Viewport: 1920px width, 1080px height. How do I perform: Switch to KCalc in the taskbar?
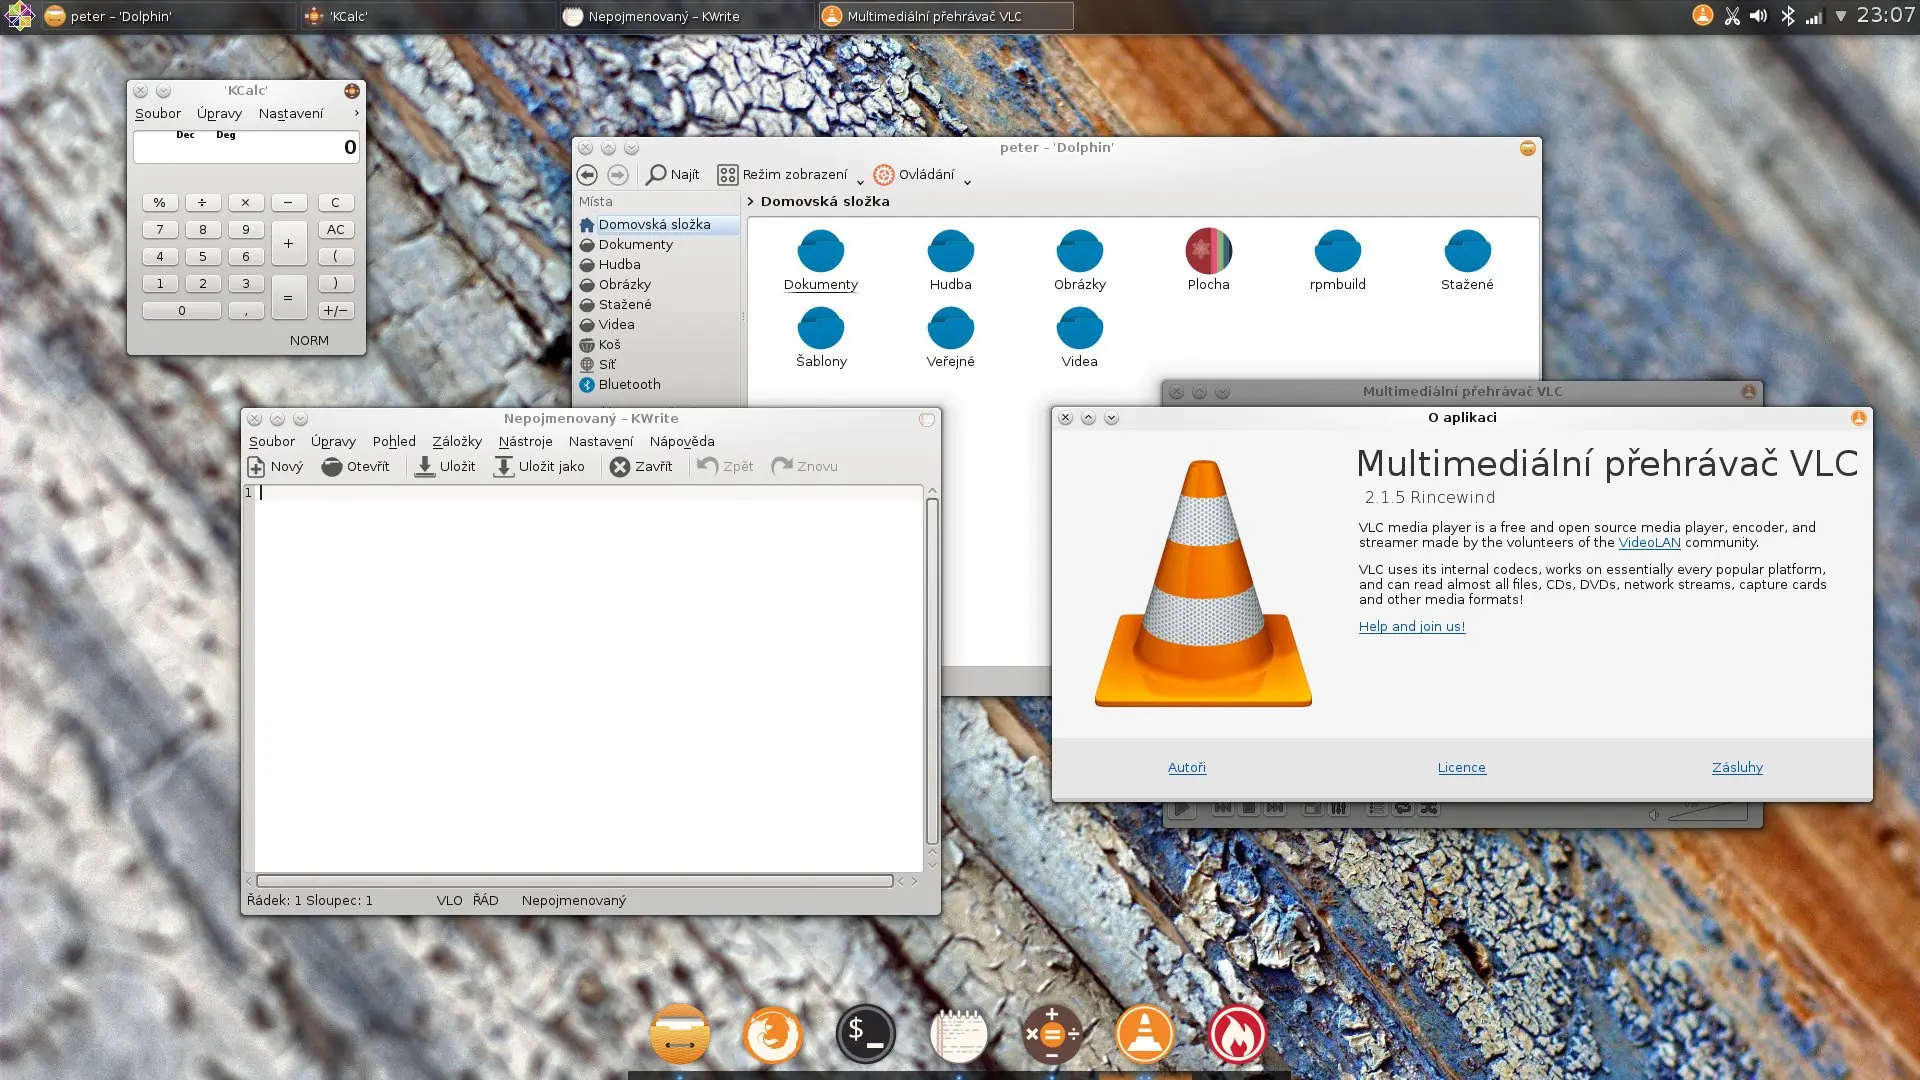(425, 16)
